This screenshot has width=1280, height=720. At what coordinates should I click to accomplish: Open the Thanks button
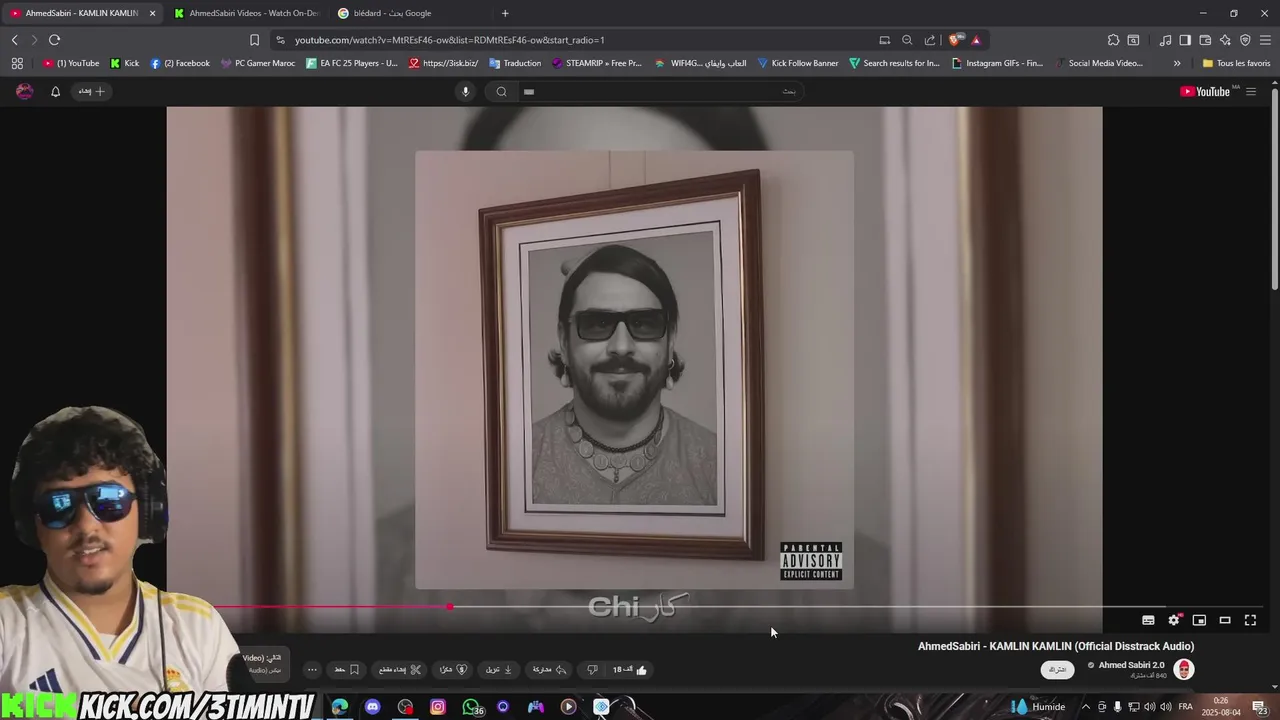coord(454,670)
